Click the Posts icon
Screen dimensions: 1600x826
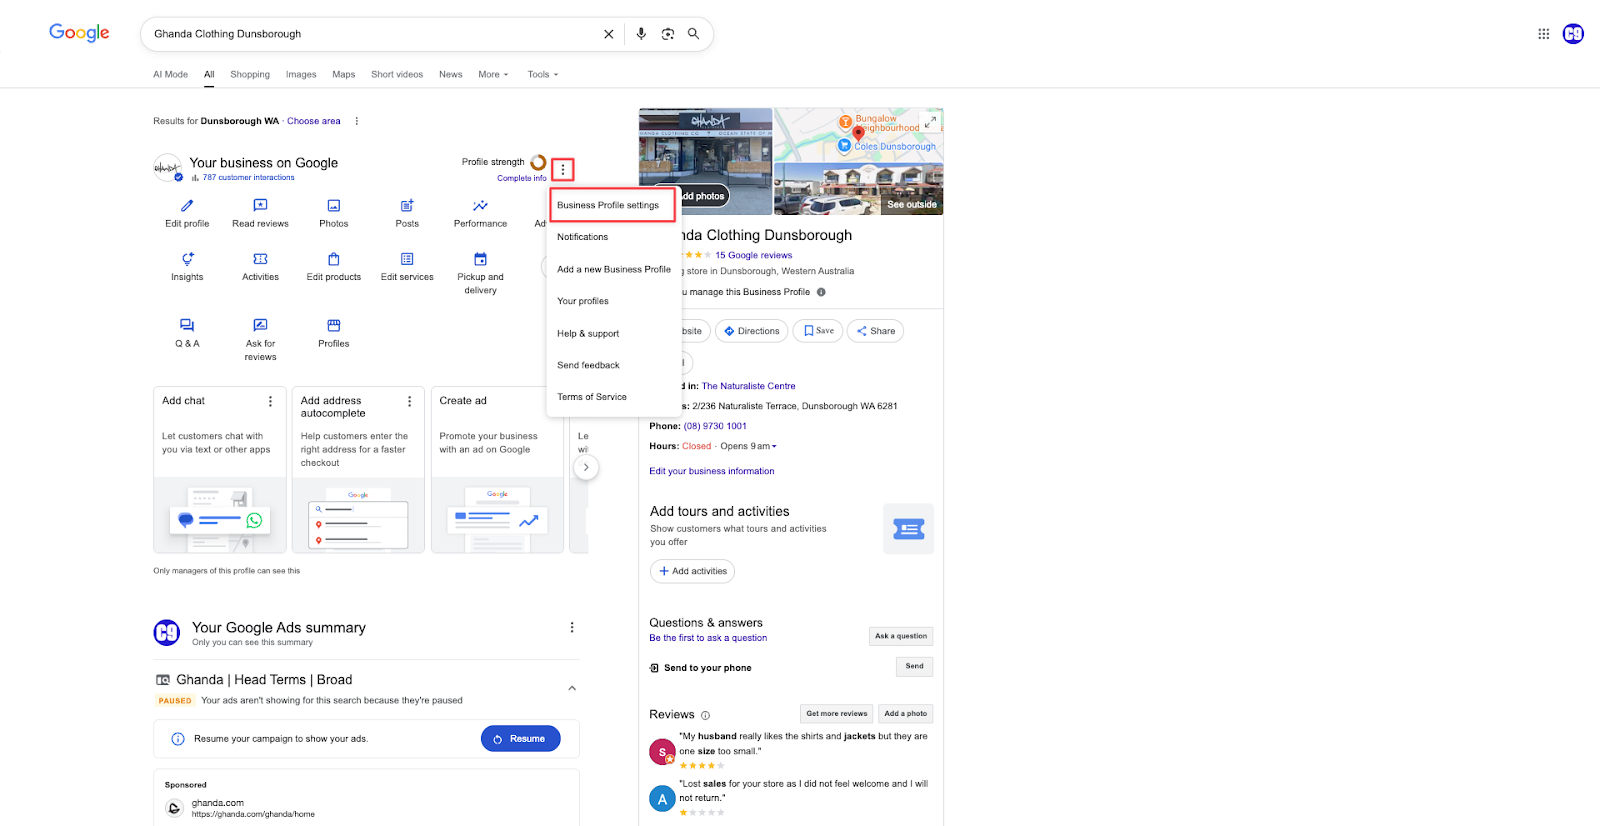pyautogui.click(x=407, y=206)
